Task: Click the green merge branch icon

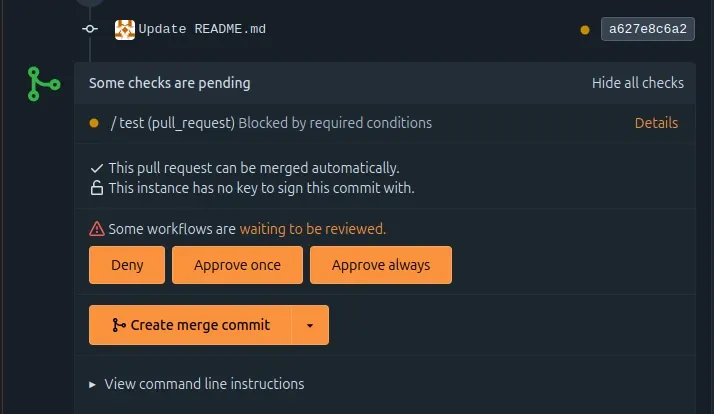Action: pos(43,84)
